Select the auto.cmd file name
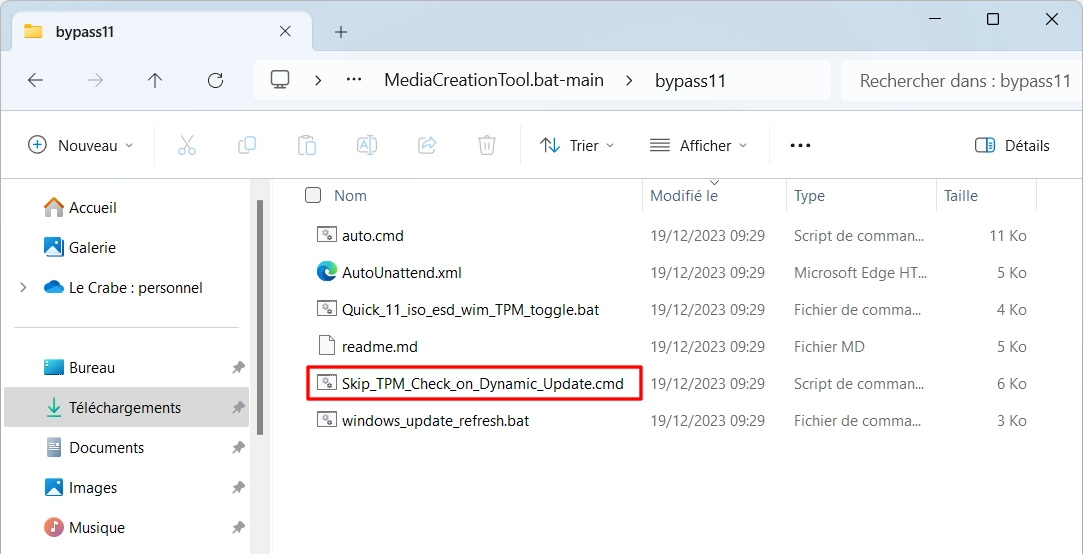The image size is (1083, 554). pyautogui.click(x=373, y=236)
